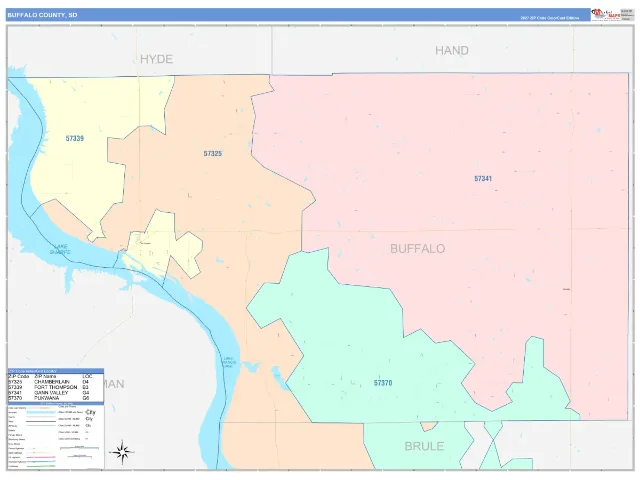Viewport: 640px width, 480px height.
Task: Click the ZIP Code Color Cast Edition subtitle
Action: [x=549, y=18]
